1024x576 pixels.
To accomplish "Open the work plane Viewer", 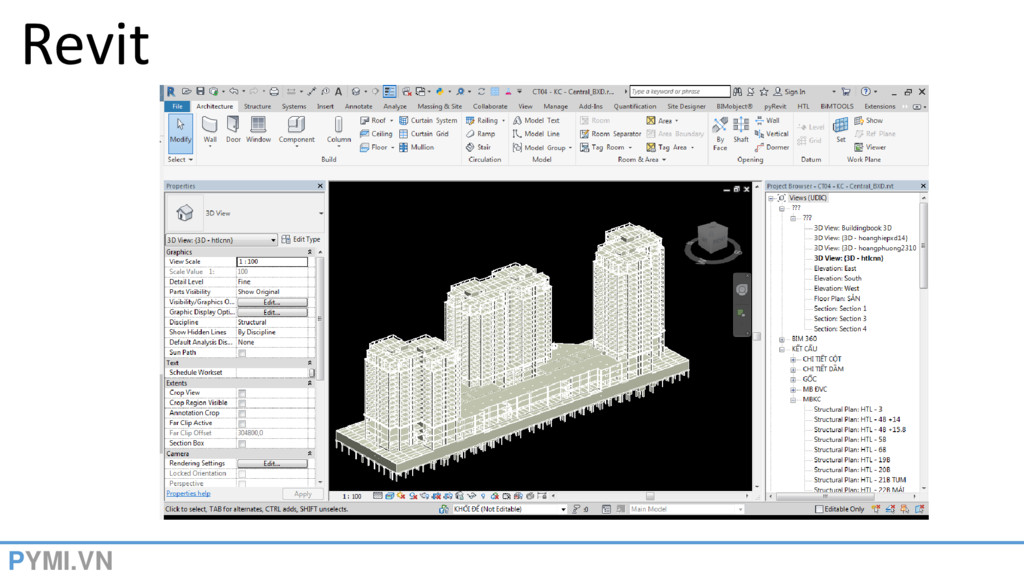I will tap(870, 148).
